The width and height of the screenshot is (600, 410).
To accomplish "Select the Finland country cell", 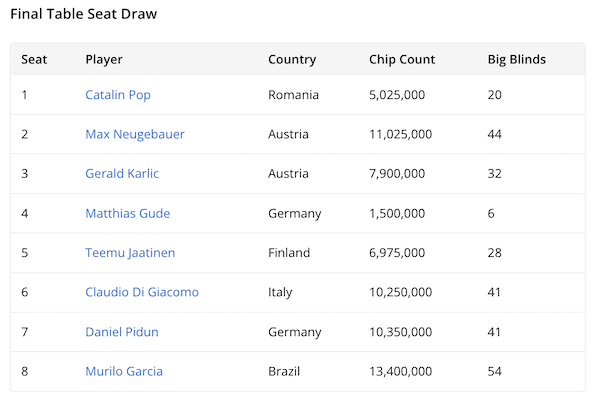I will (x=289, y=253).
